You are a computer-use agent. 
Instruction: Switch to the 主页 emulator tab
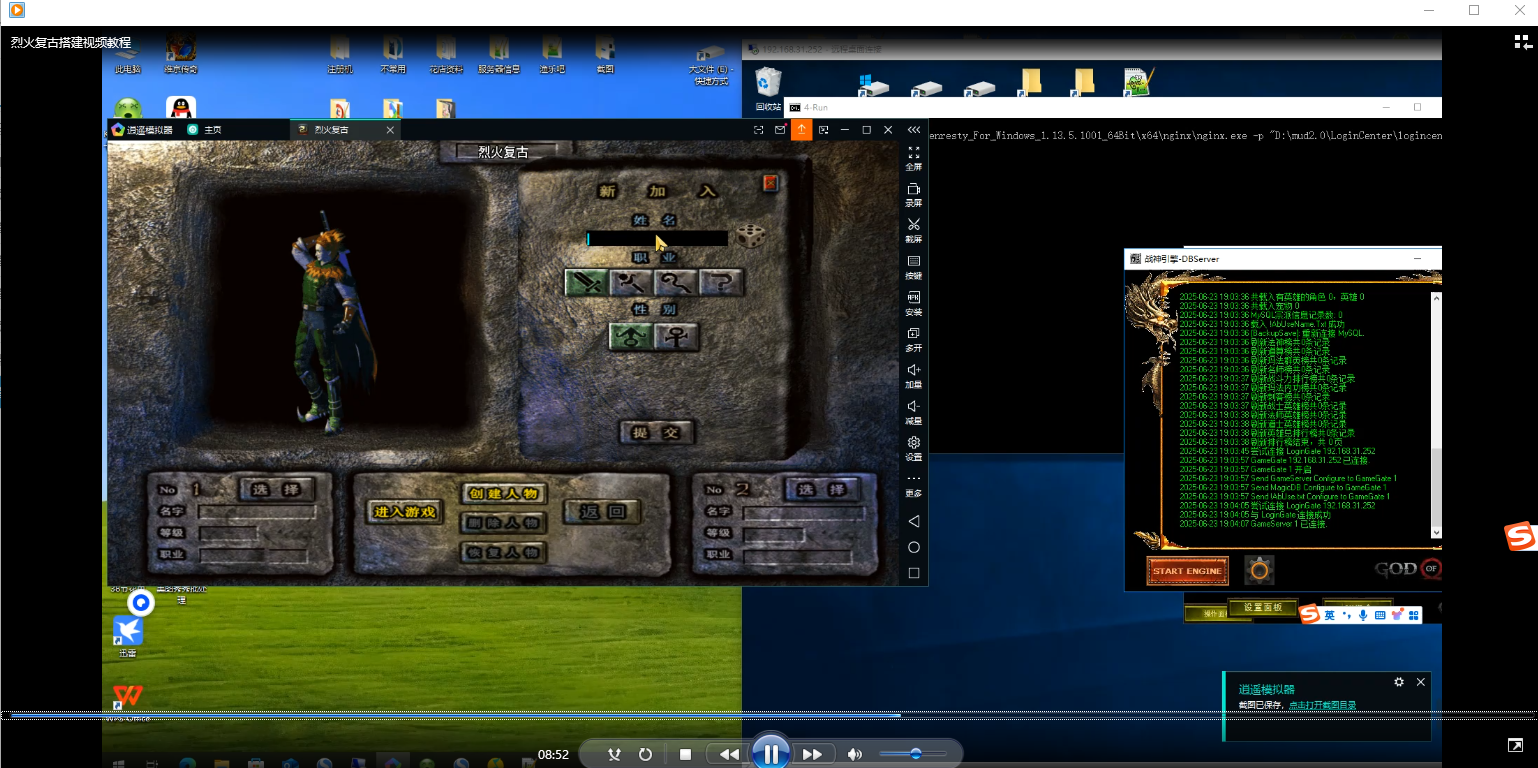click(205, 130)
